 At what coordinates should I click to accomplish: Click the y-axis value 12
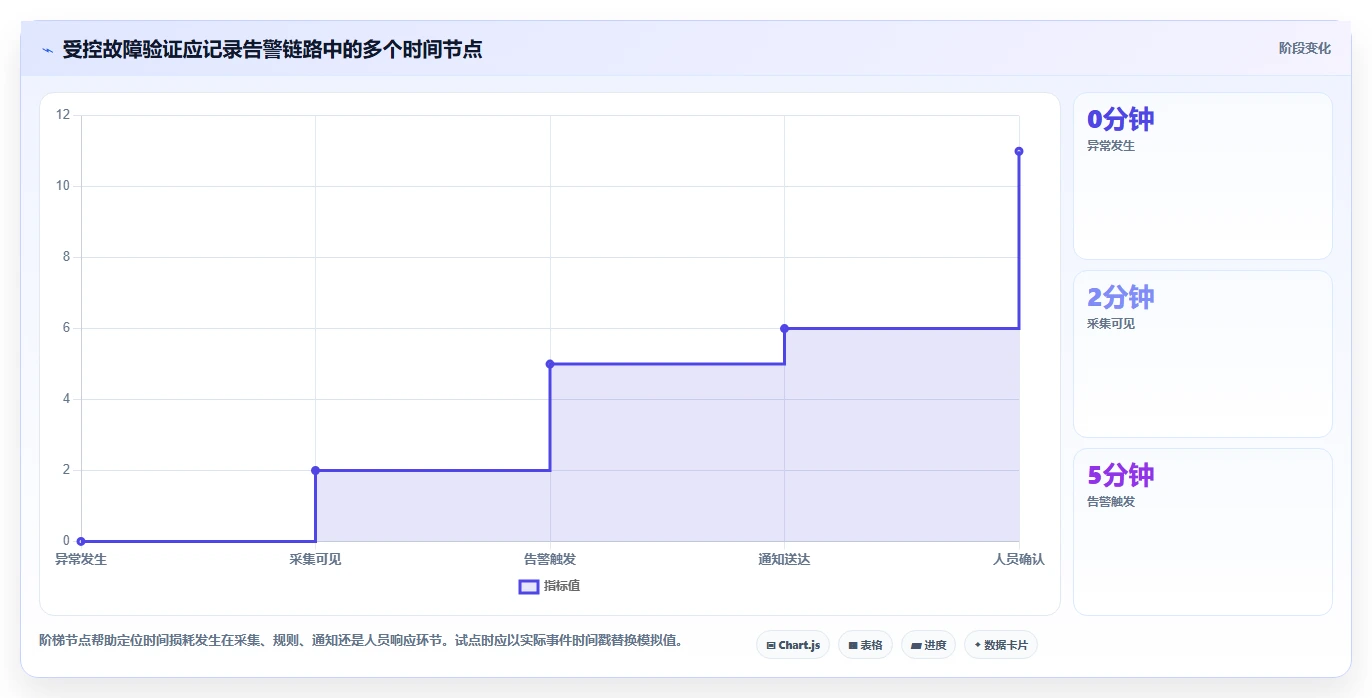tap(63, 115)
